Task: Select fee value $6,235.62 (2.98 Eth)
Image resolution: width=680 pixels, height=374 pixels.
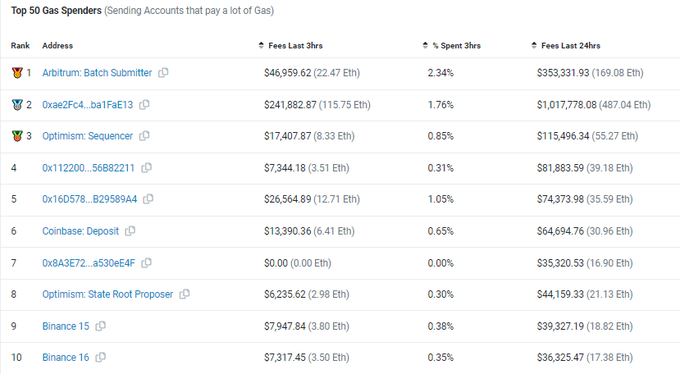Action: coord(307,294)
